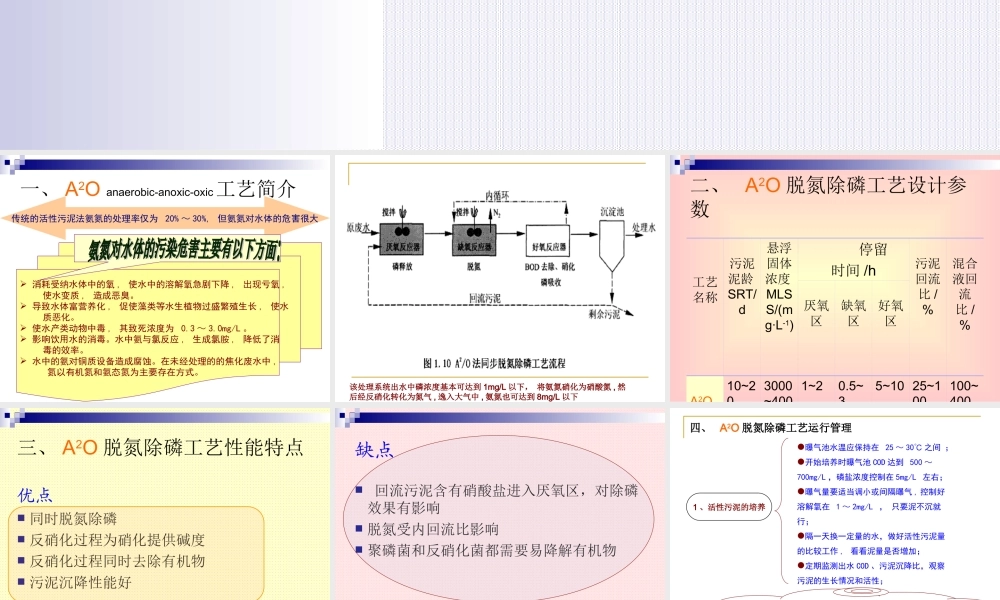Click the title 二、A²O脱氮除磷工艺设计参数
The image size is (1000, 600).
pyautogui.click(x=828, y=196)
